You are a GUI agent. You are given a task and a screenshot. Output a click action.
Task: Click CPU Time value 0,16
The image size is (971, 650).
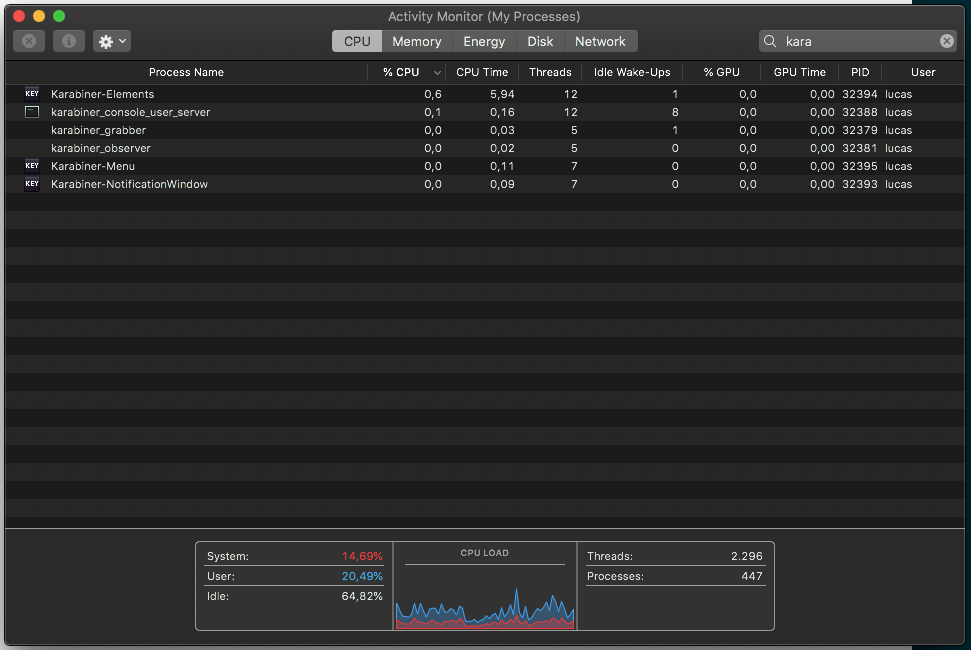tap(502, 112)
